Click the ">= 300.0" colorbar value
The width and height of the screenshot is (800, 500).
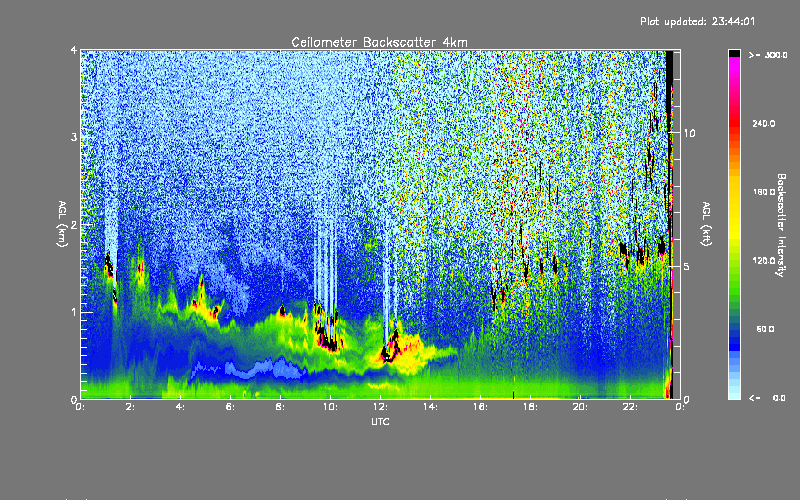[x=768, y=55]
